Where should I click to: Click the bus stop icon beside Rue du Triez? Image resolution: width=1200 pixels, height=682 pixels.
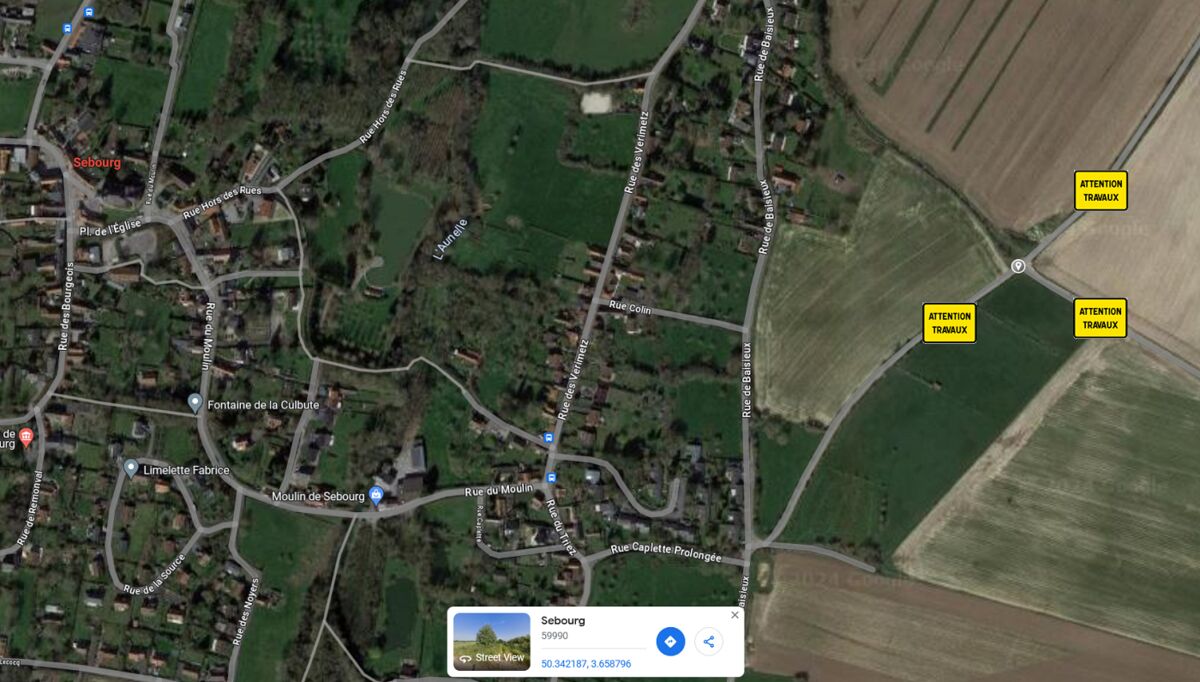551,479
